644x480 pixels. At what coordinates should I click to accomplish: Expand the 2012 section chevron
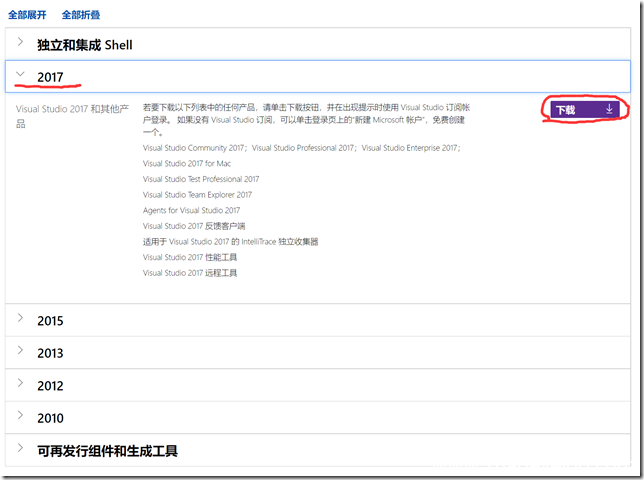(21, 385)
